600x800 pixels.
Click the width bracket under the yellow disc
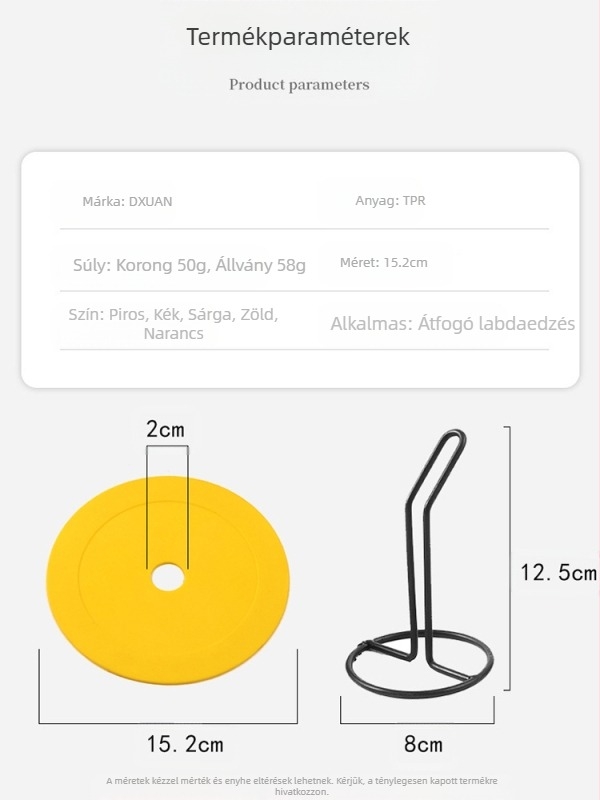coord(168,721)
